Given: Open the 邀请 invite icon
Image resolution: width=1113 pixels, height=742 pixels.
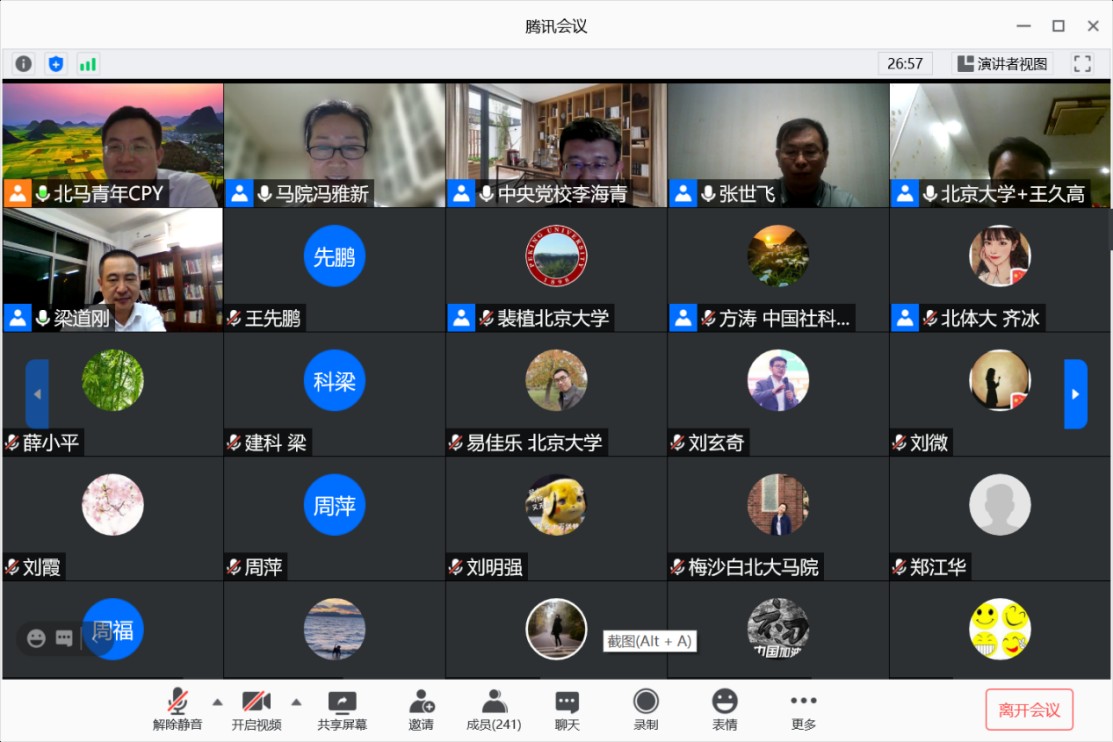Looking at the screenshot, I should [x=421, y=709].
